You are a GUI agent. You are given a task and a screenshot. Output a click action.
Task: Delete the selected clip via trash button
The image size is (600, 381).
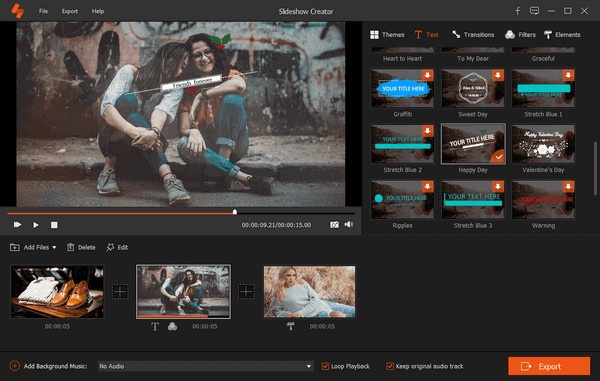pos(81,247)
